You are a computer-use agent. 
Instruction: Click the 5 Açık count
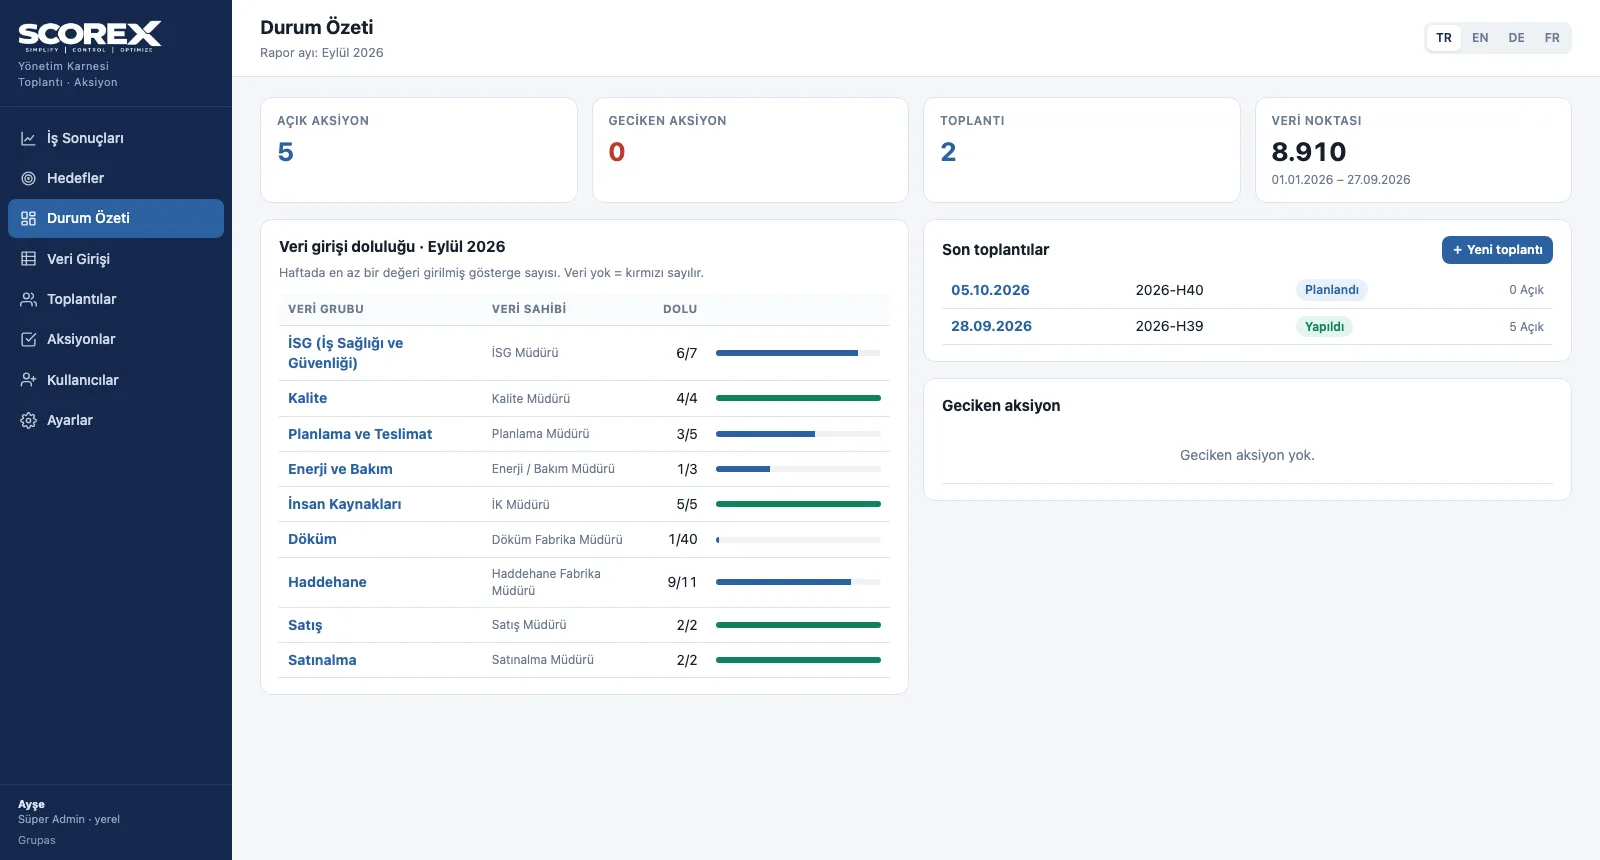[1526, 327]
